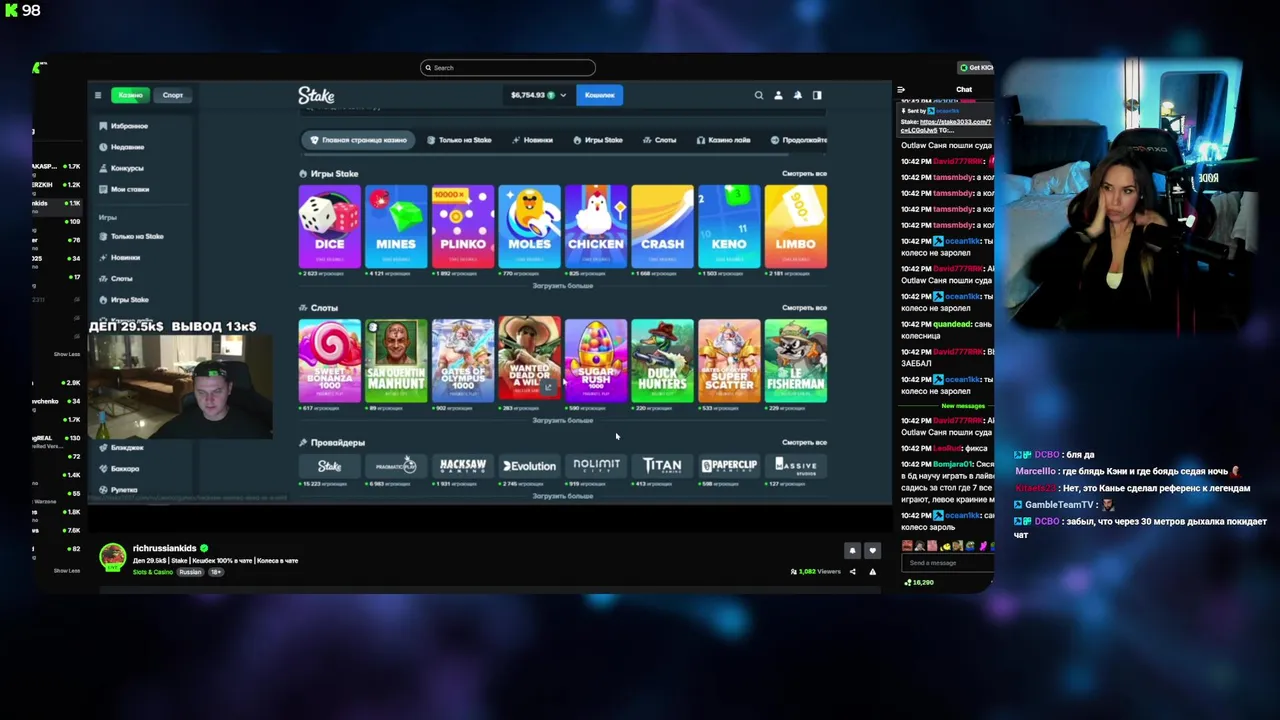Switch to Спорт mode
This screenshot has height=720, width=1280.
173,95
